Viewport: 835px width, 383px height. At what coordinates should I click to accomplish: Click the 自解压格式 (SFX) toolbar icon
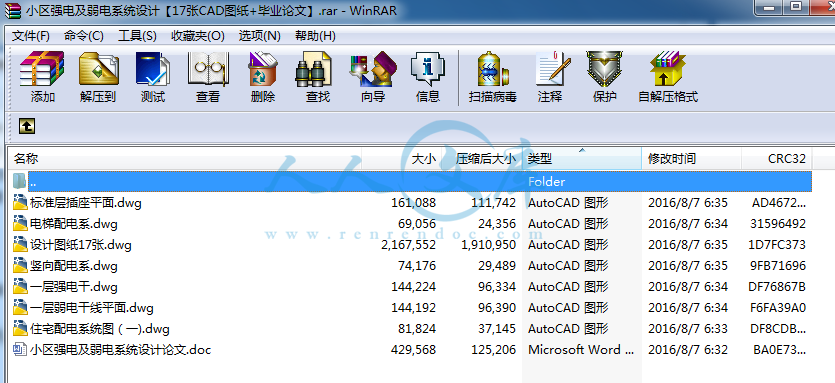click(668, 69)
